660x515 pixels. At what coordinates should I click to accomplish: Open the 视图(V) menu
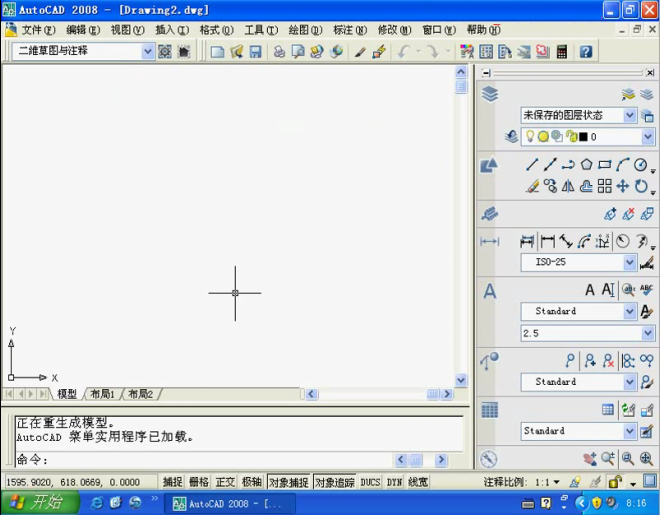128,30
